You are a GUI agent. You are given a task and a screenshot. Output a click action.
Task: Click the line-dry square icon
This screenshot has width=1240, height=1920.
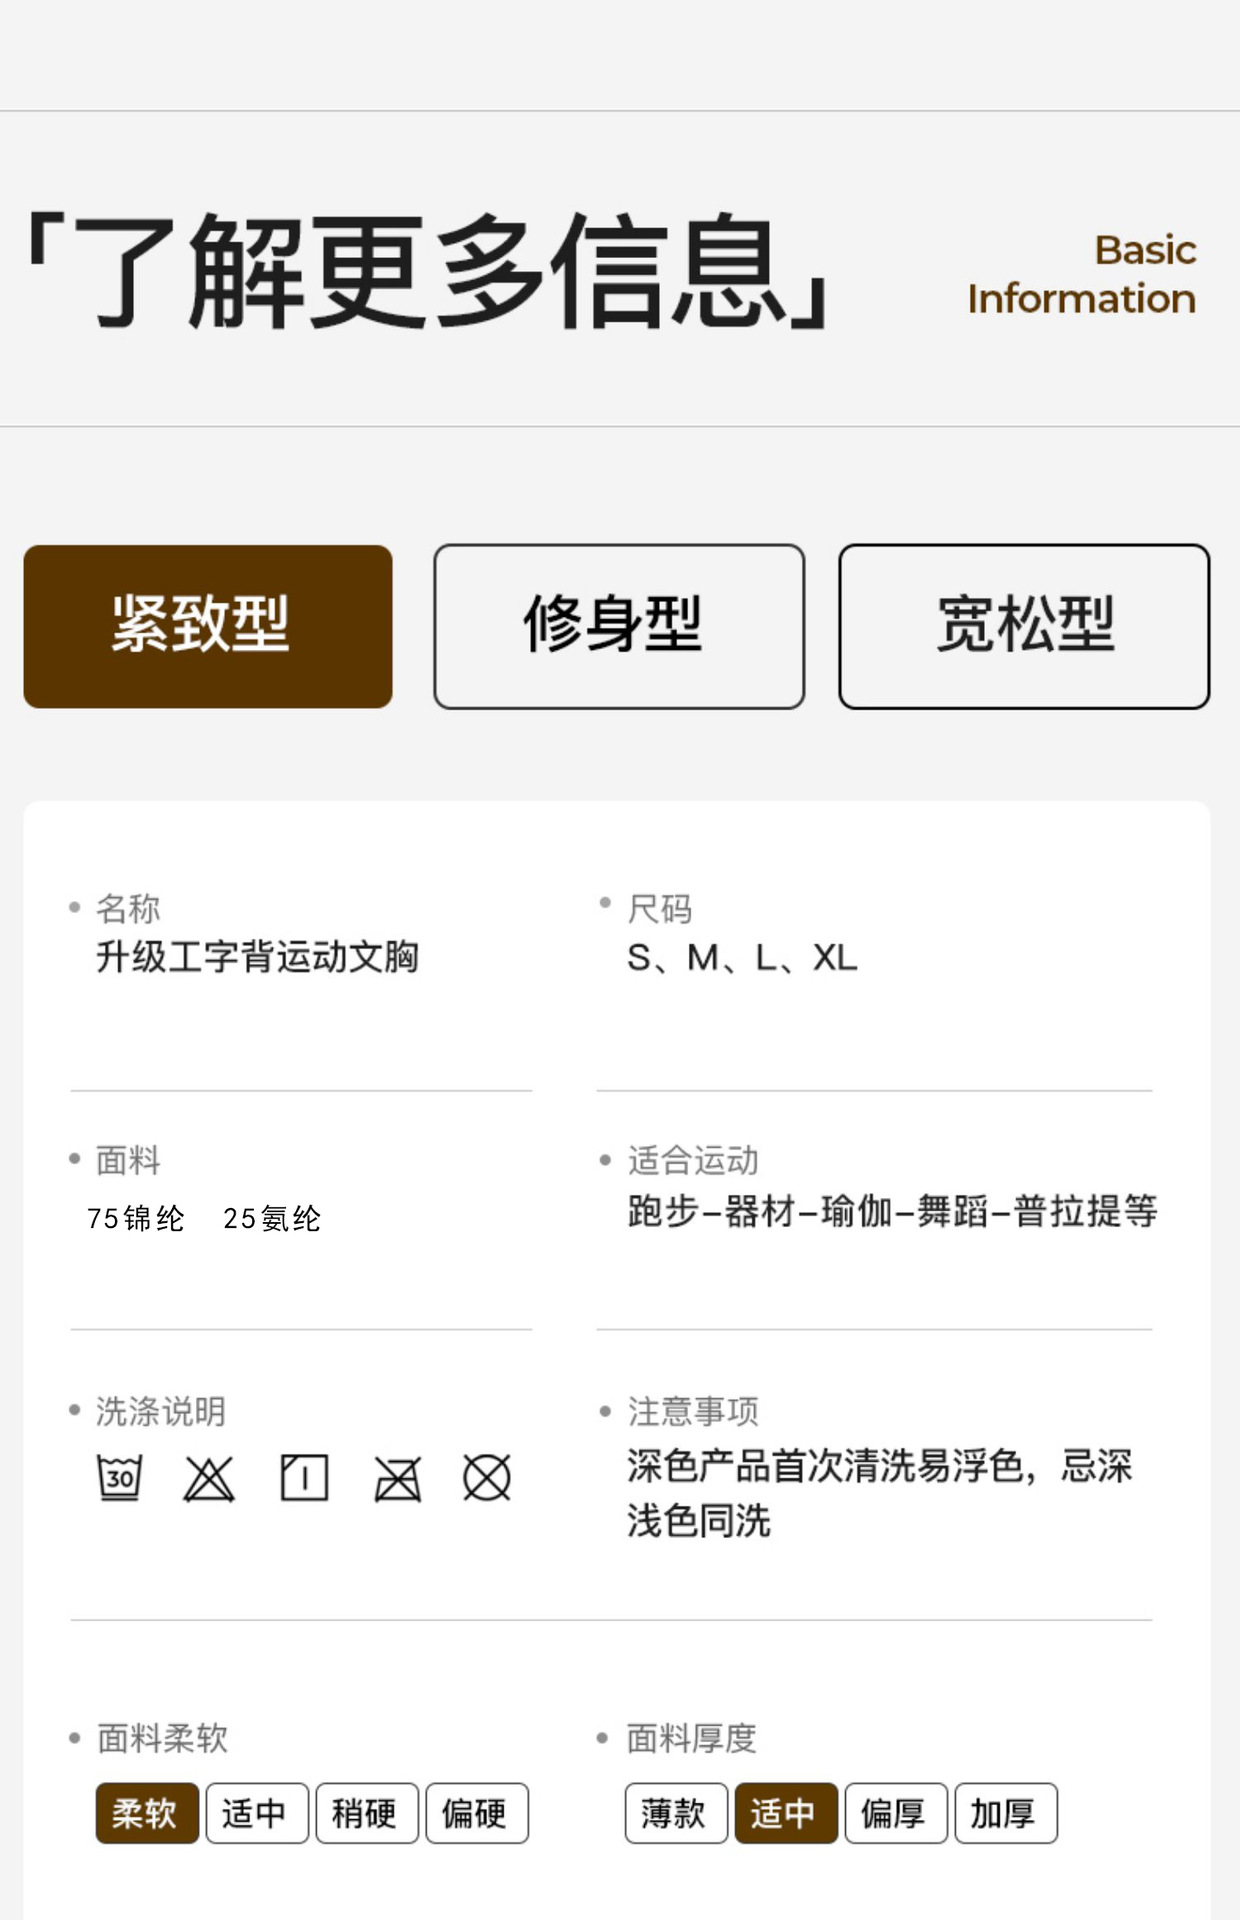pos(304,1478)
